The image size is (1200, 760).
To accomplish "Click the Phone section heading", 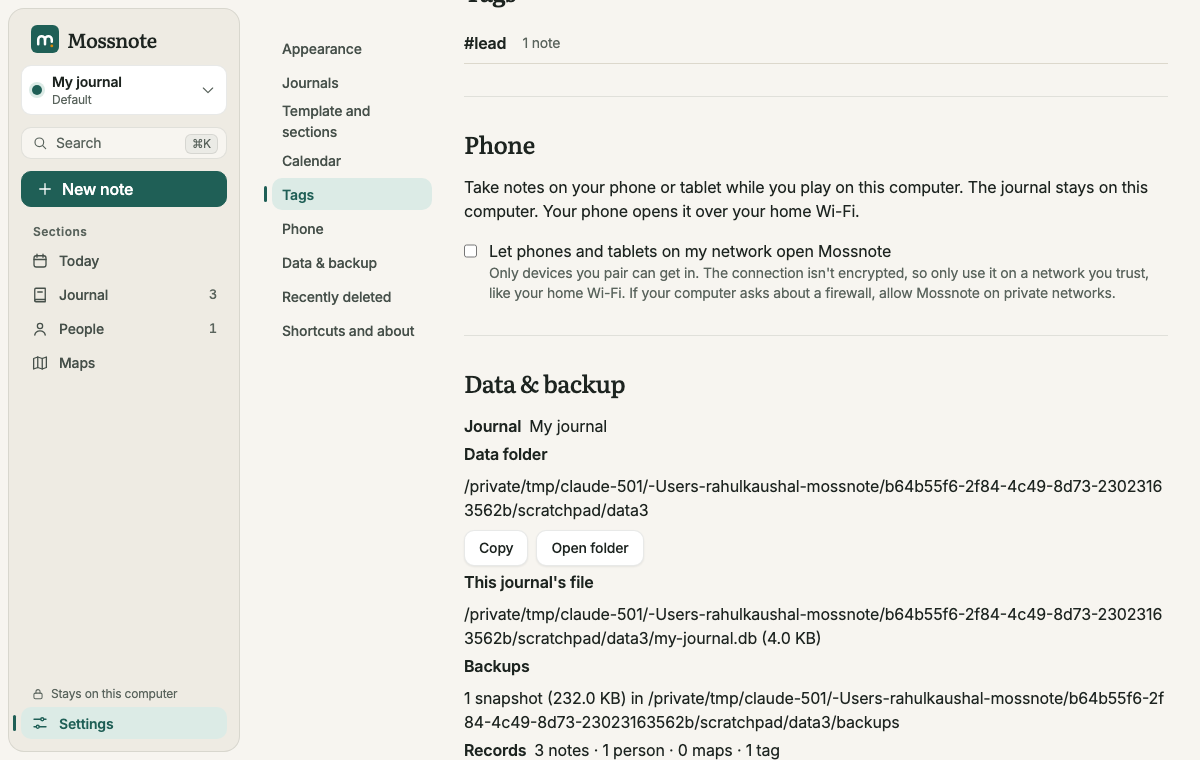I will point(500,146).
